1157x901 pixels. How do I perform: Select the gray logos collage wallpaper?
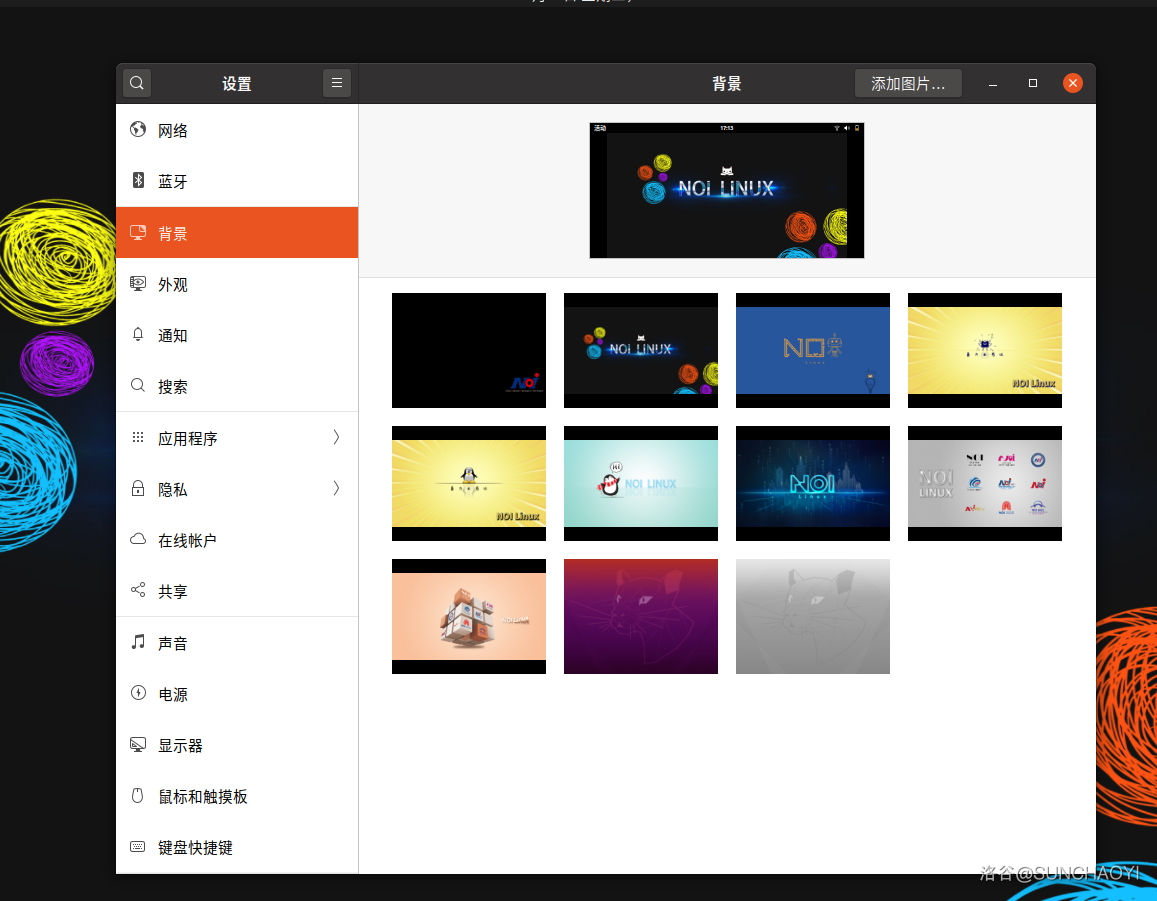(984, 483)
